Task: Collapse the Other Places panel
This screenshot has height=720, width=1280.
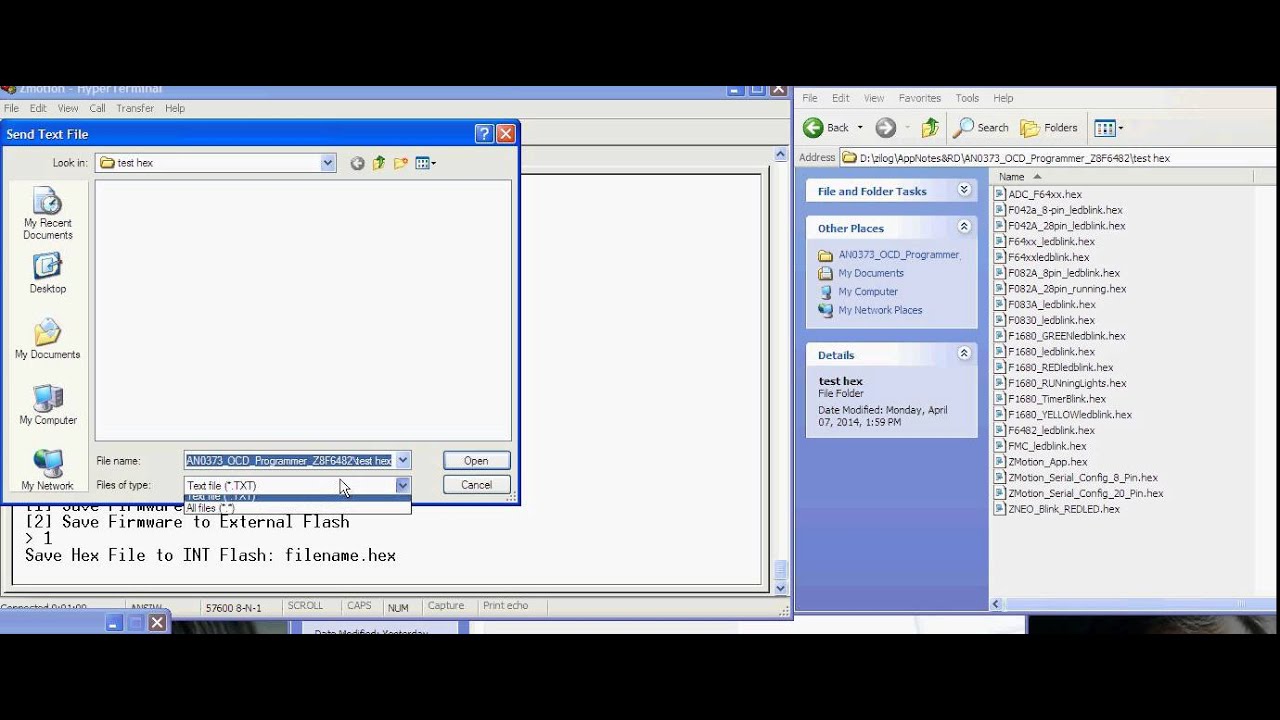Action: pyautogui.click(x=964, y=227)
